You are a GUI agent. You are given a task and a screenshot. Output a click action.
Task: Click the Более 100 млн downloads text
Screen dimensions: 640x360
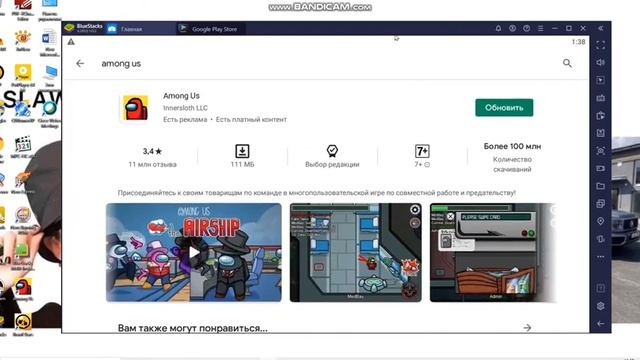coord(512,146)
